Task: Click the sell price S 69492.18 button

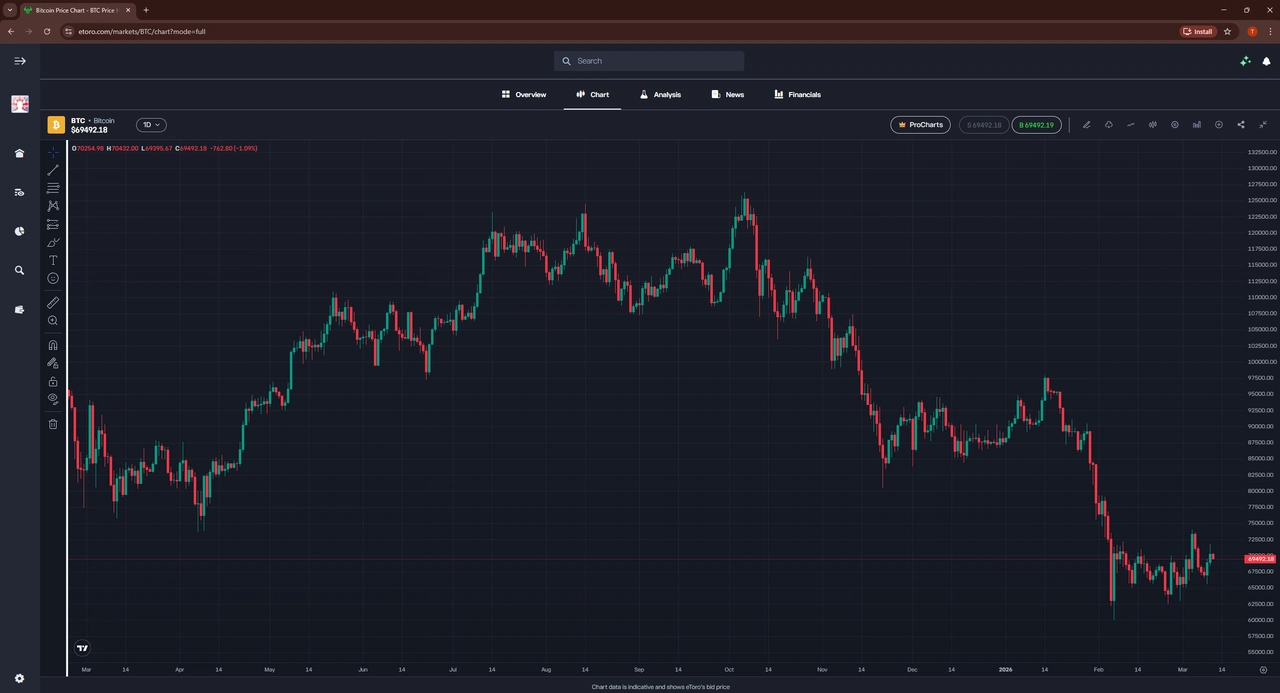Action: pos(984,125)
